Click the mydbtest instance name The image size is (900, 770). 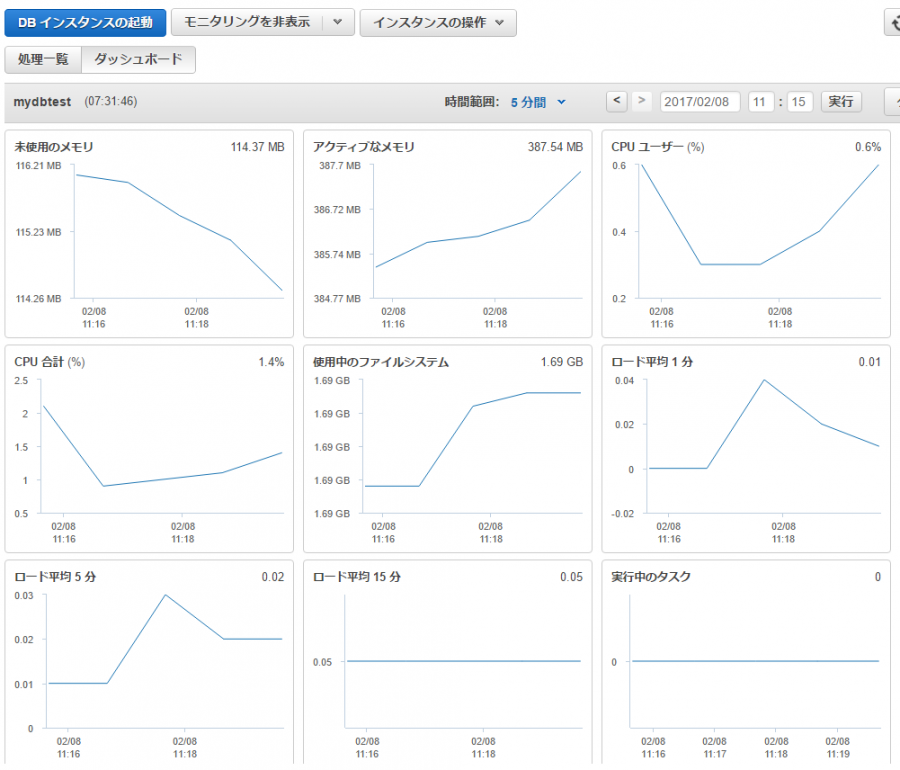tap(42, 102)
